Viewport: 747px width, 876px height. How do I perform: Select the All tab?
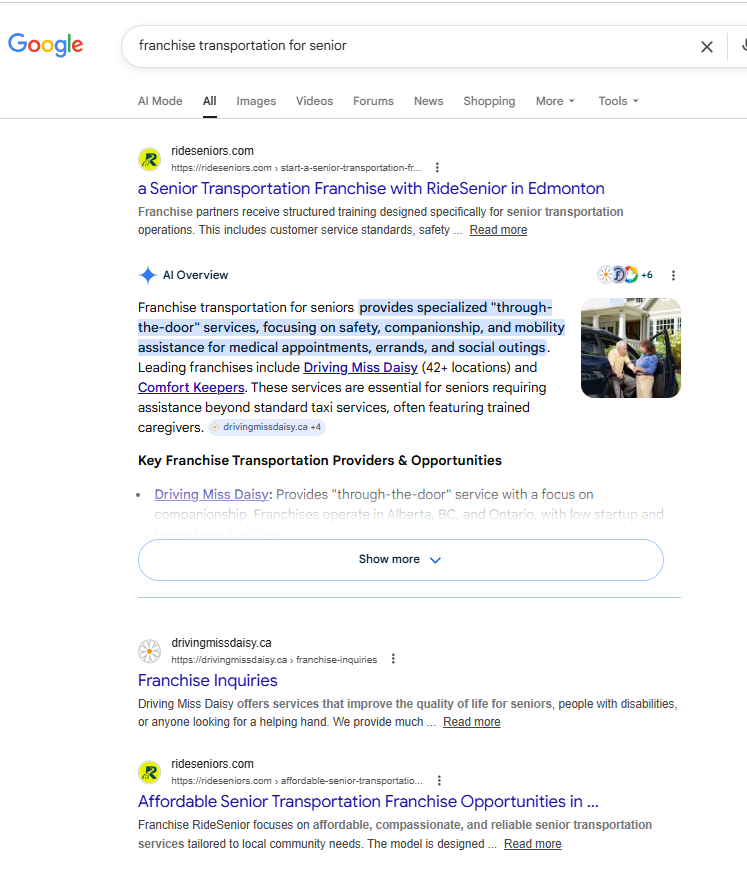[x=210, y=101]
